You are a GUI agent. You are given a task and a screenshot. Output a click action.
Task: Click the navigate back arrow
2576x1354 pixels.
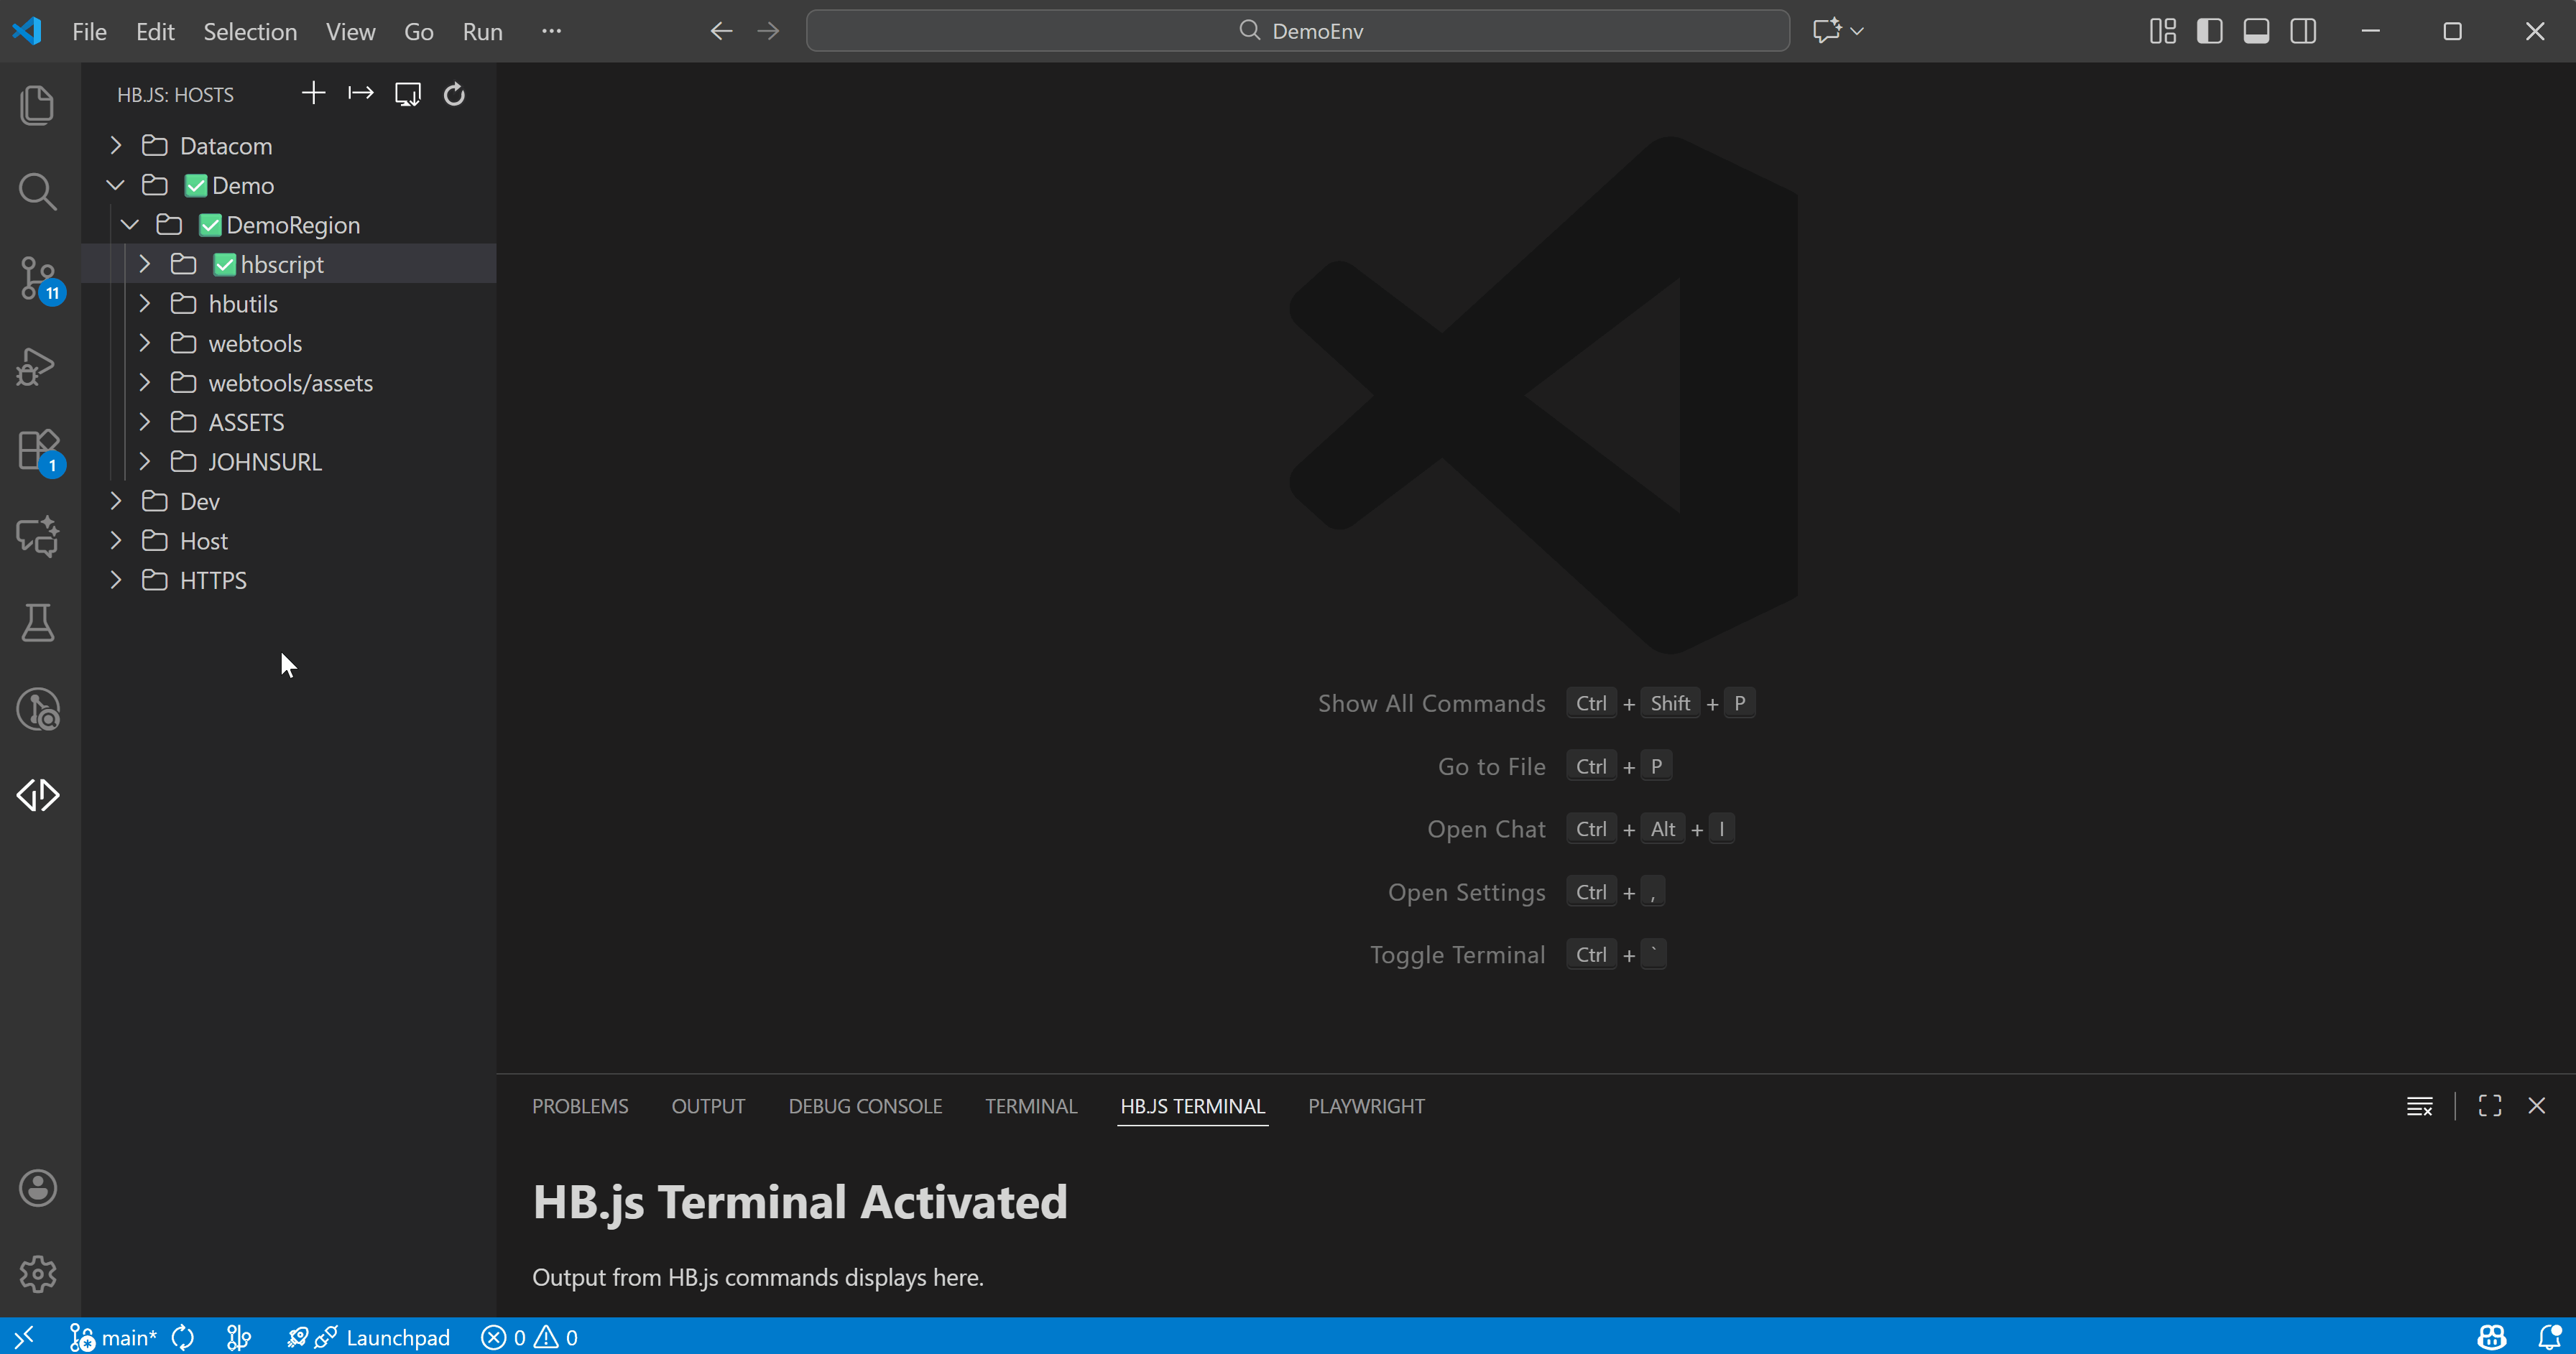pyautogui.click(x=720, y=31)
